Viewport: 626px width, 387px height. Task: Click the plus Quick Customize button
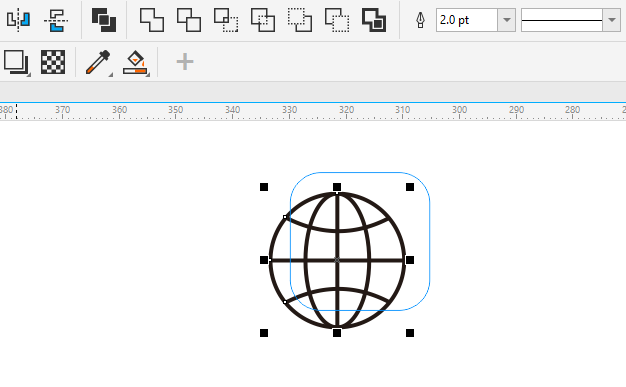[185, 62]
